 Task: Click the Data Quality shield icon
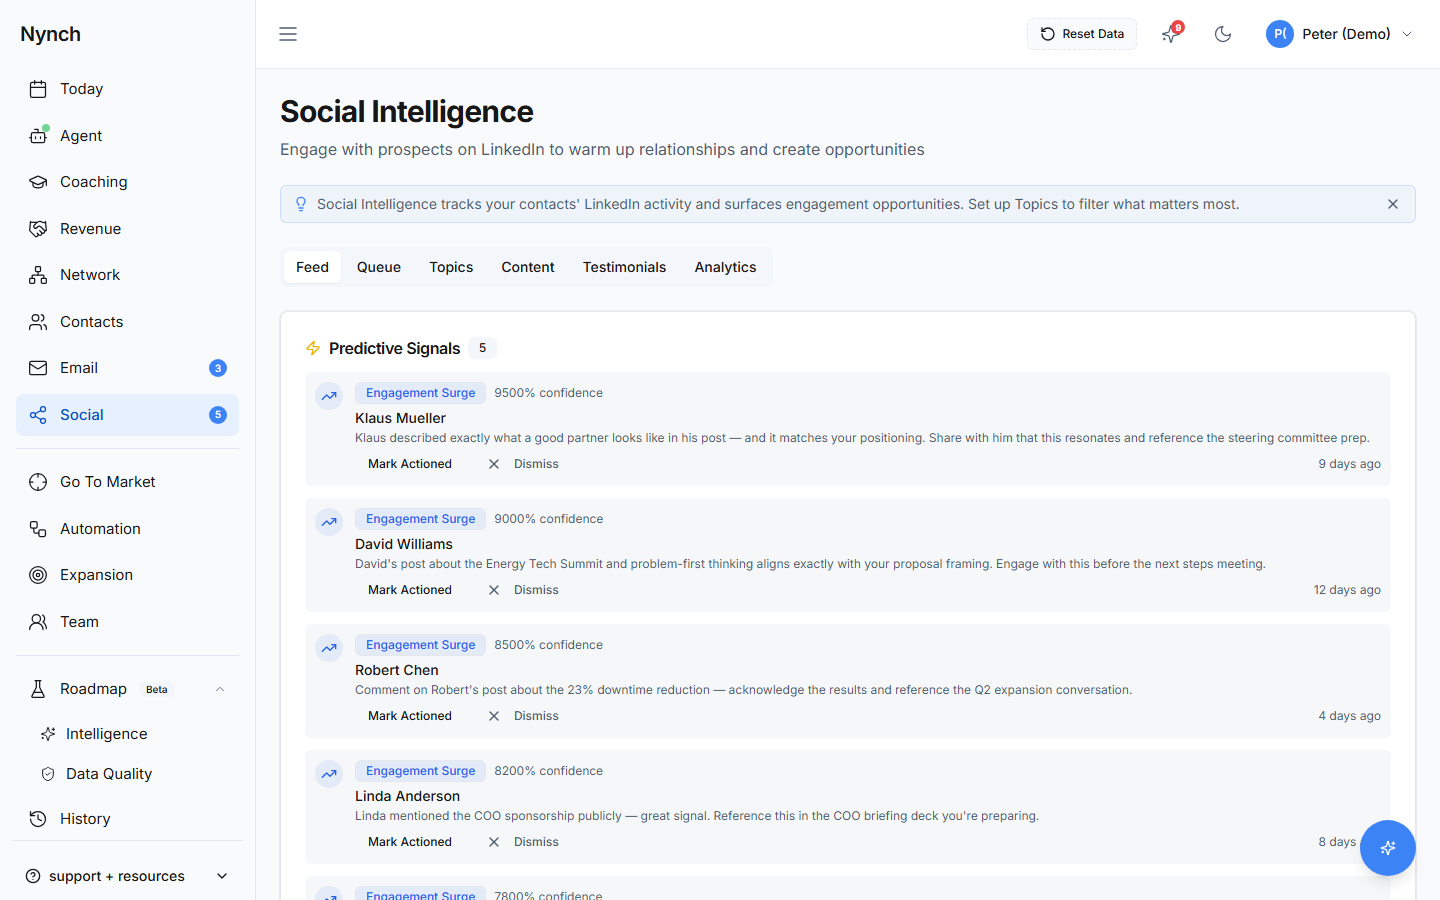pyautogui.click(x=48, y=774)
